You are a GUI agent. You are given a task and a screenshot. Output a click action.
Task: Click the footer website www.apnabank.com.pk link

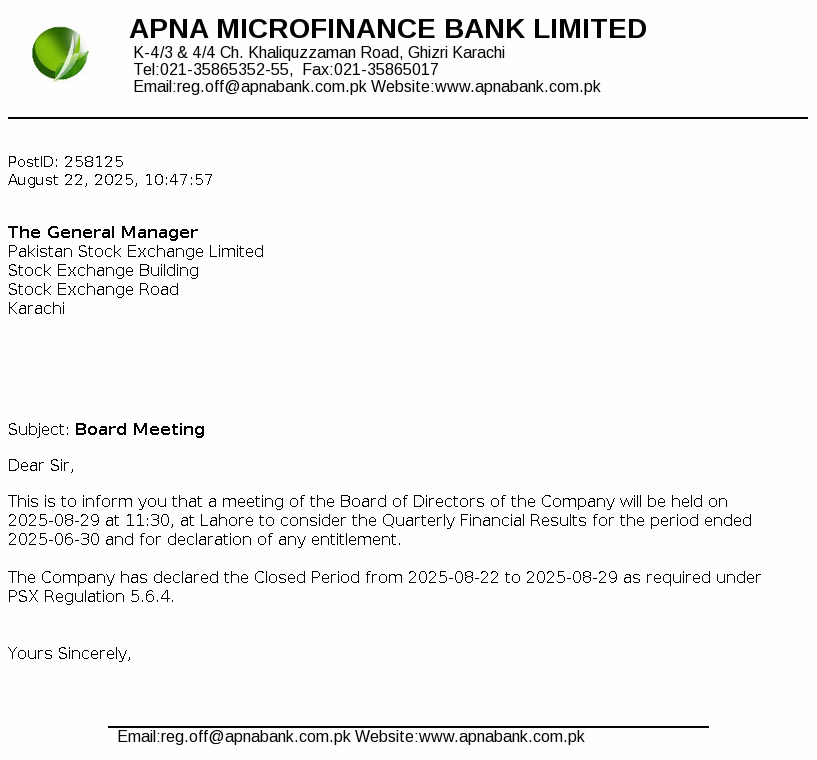pyautogui.click(x=500, y=737)
